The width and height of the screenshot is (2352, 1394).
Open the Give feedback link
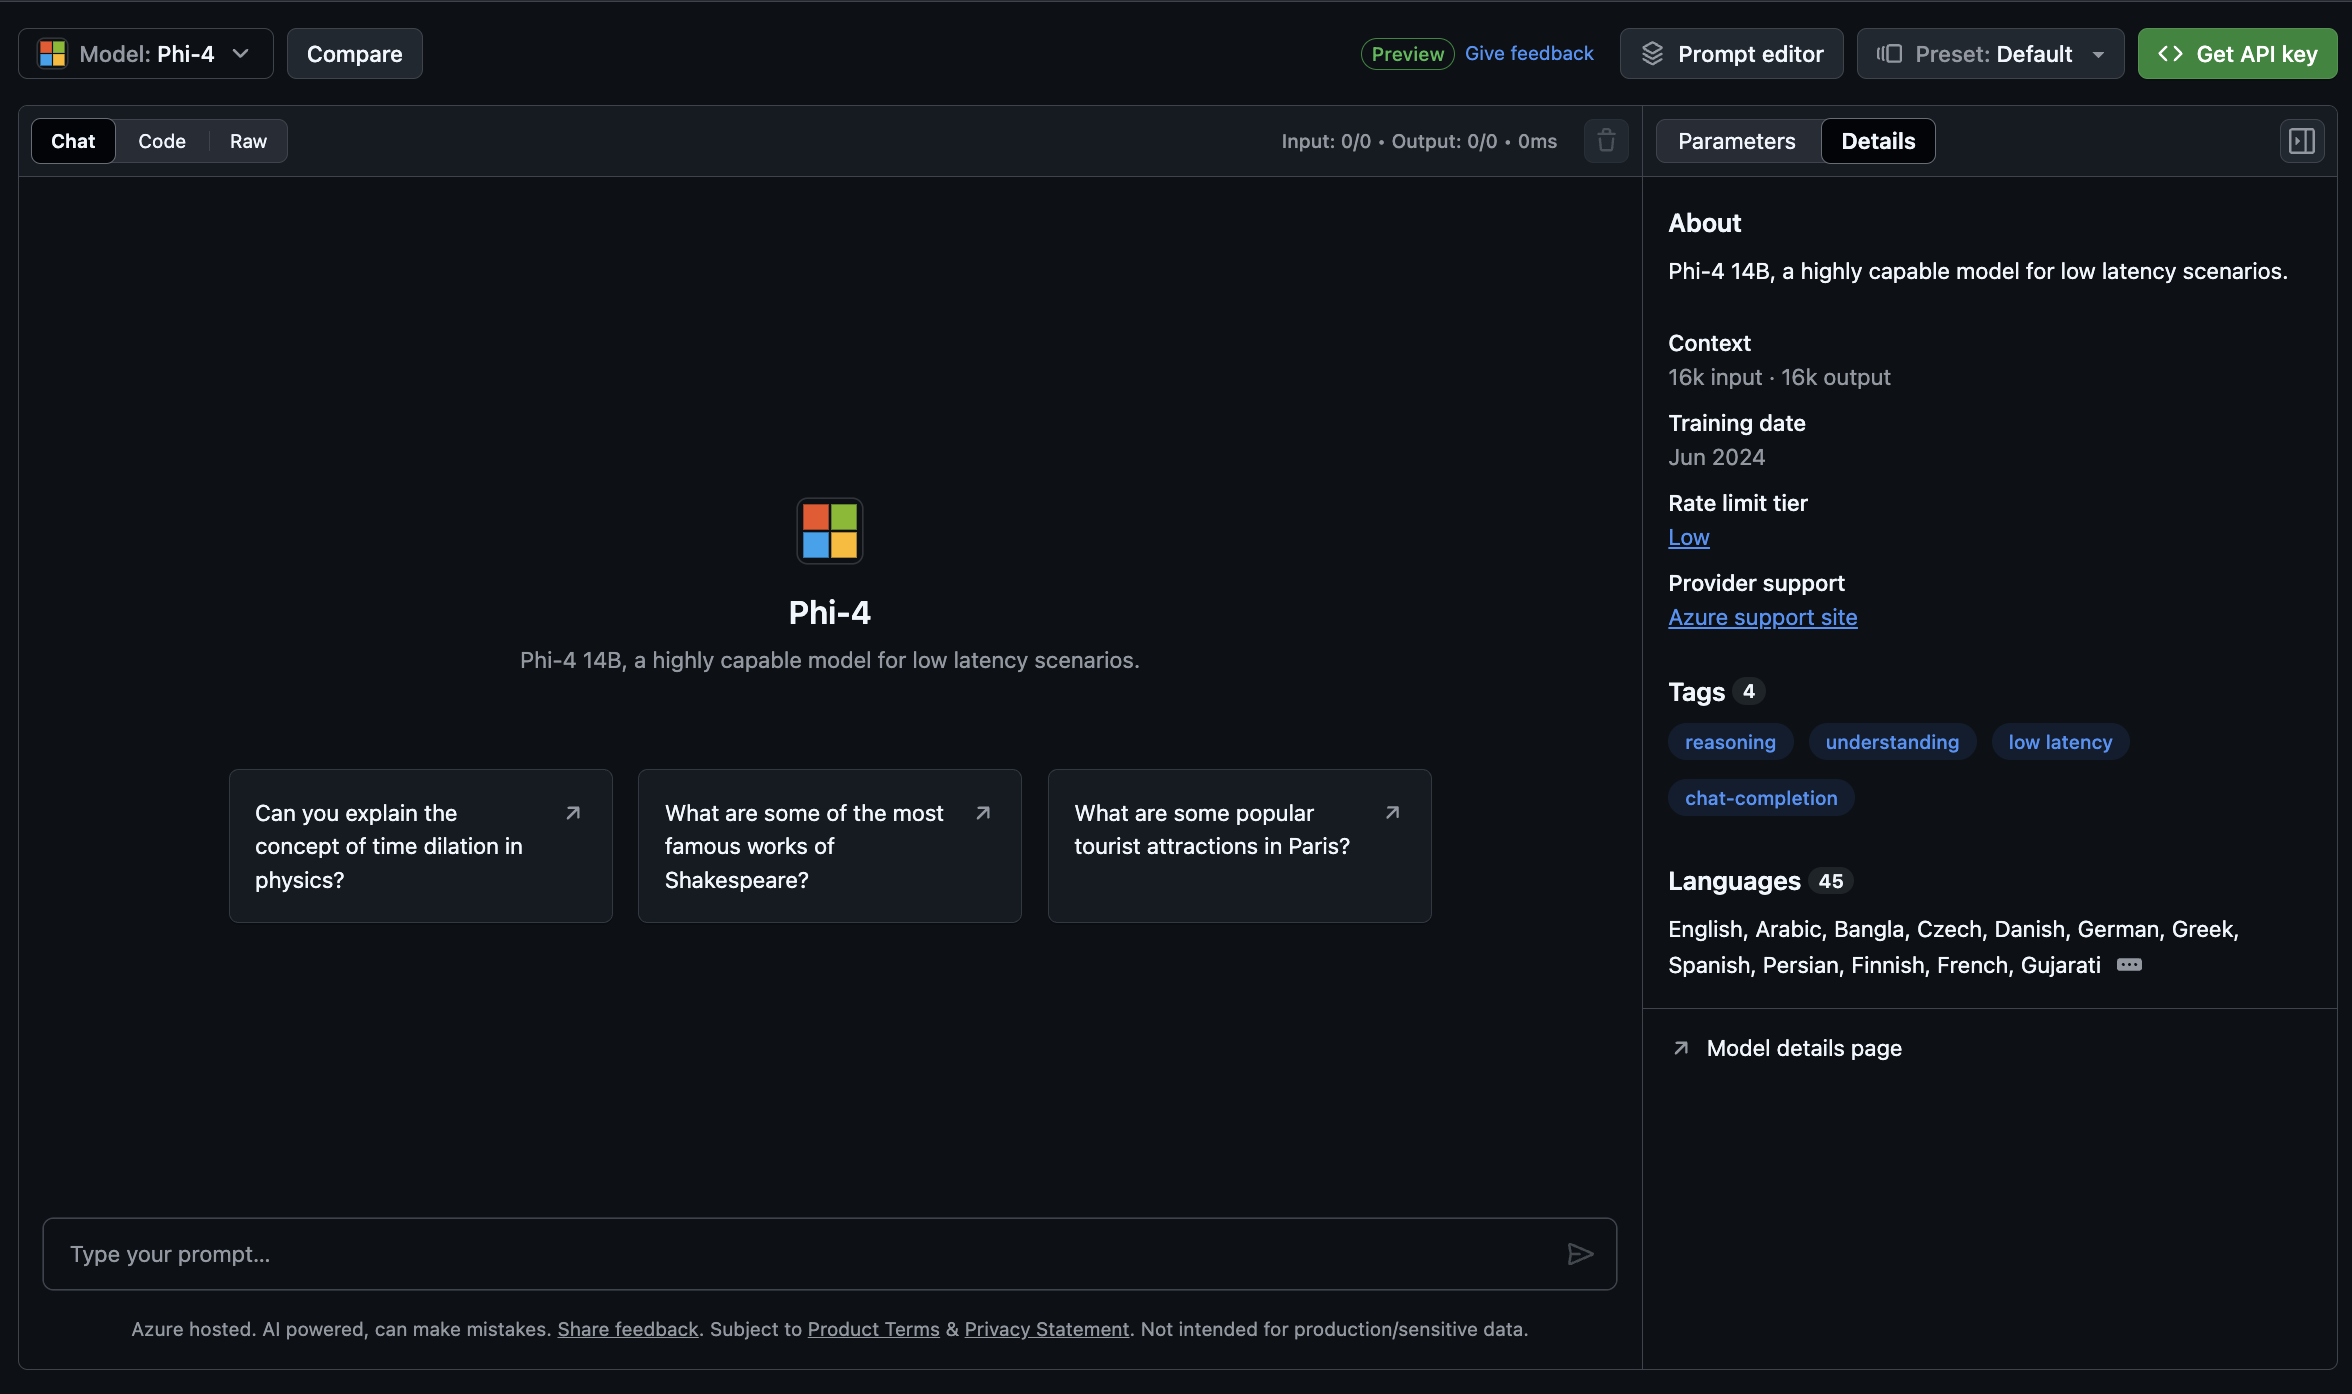(x=1529, y=53)
